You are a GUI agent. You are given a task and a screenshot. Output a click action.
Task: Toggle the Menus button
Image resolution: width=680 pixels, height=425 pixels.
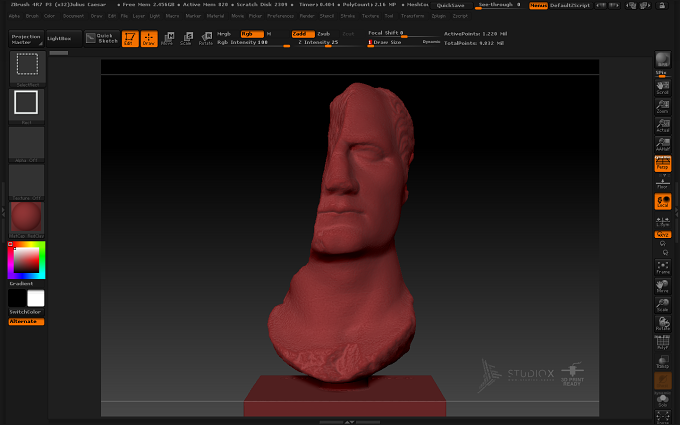[x=538, y=6]
